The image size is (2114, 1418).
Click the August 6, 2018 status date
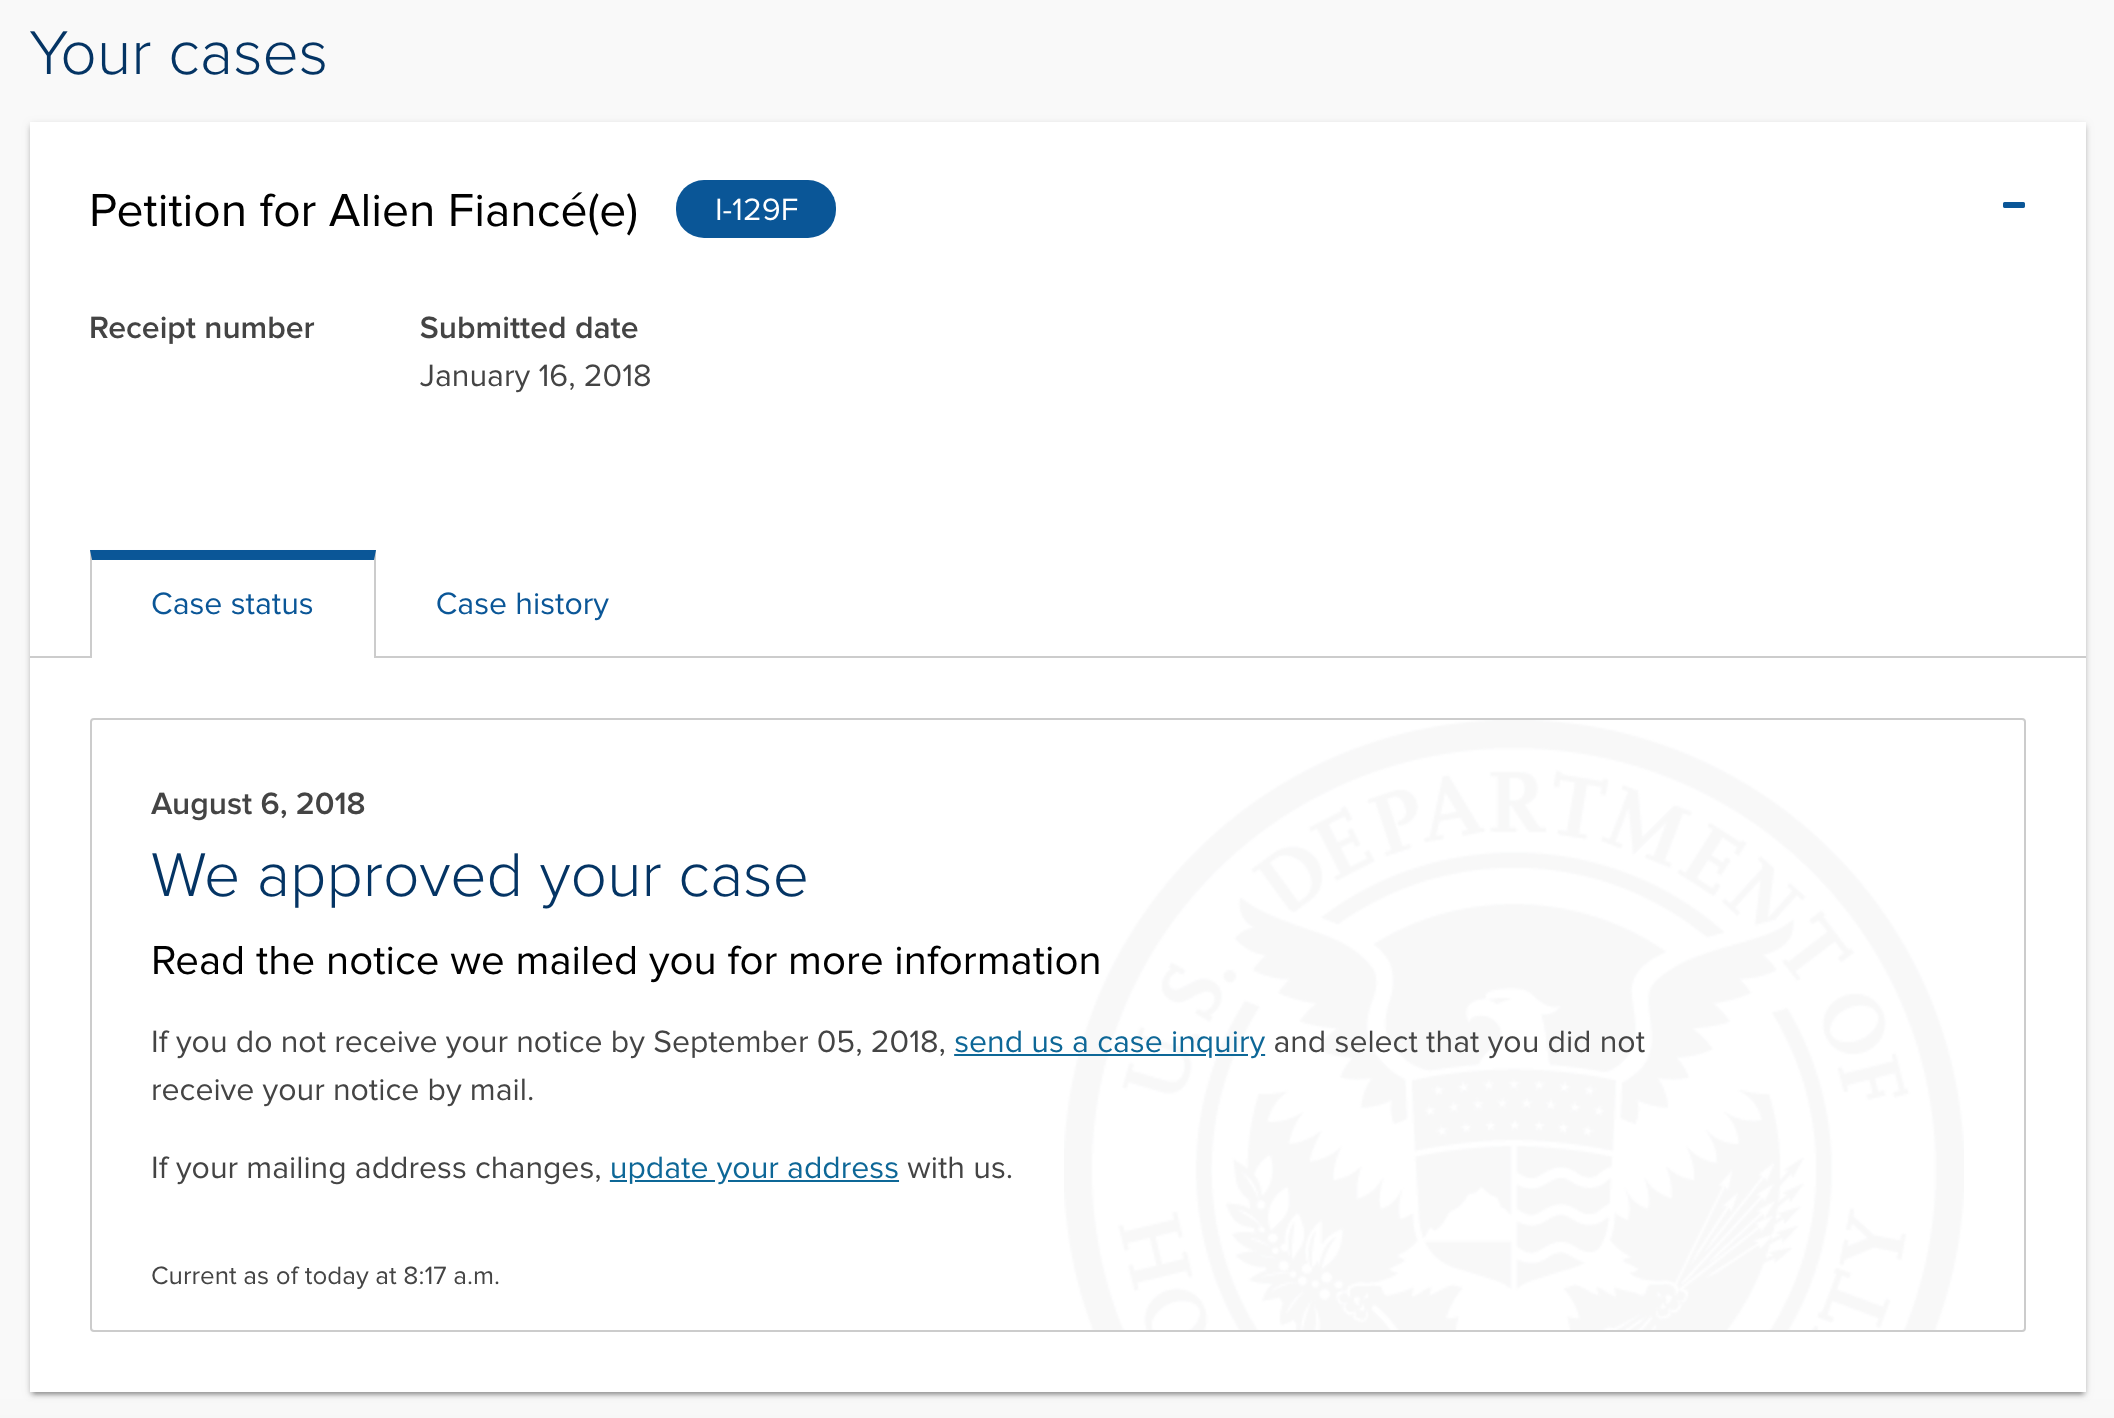pyautogui.click(x=258, y=804)
